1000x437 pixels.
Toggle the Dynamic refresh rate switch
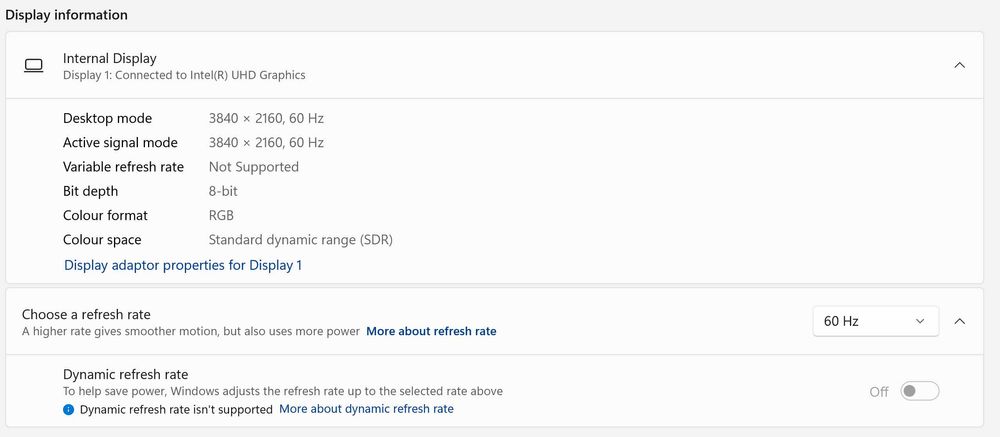tap(919, 391)
